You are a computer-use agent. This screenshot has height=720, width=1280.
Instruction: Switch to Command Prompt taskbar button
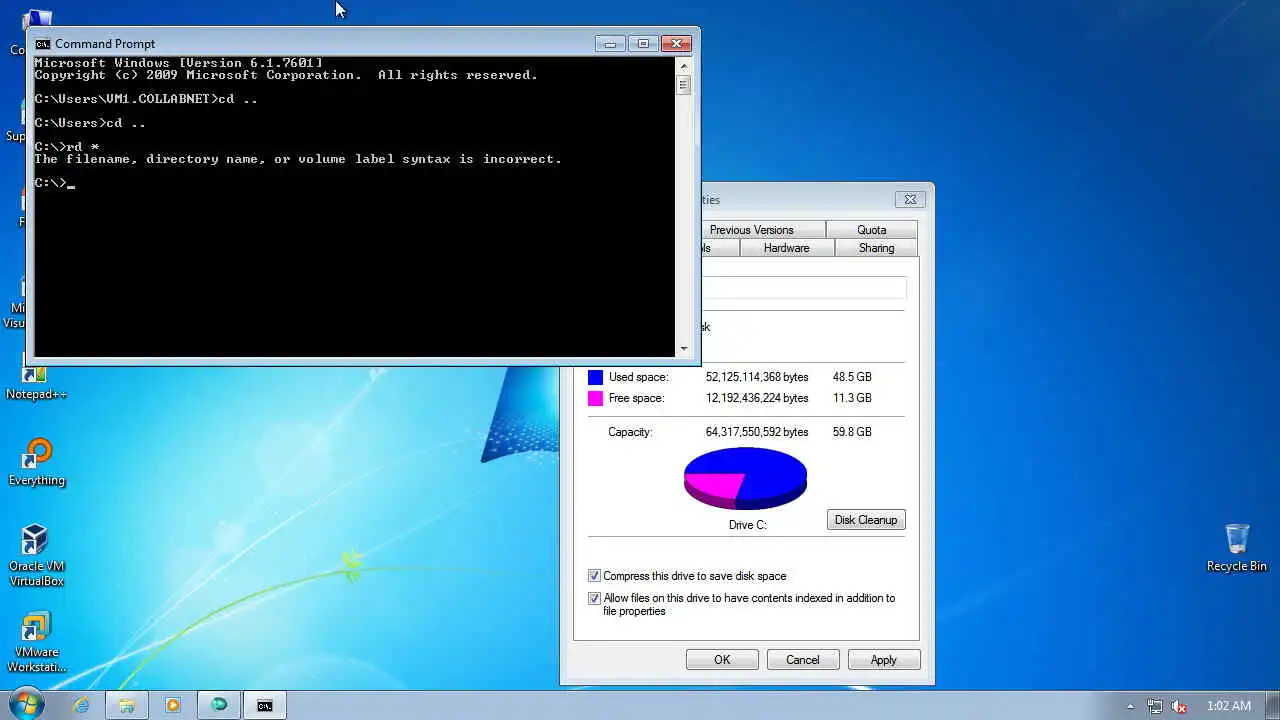[265, 705]
